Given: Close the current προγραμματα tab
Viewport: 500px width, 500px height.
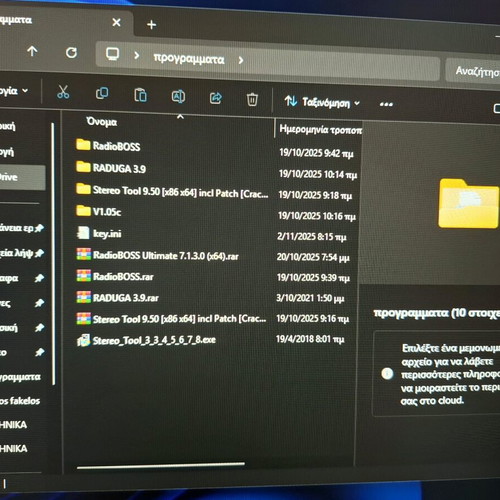Looking at the screenshot, I should [x=116, y=22].
